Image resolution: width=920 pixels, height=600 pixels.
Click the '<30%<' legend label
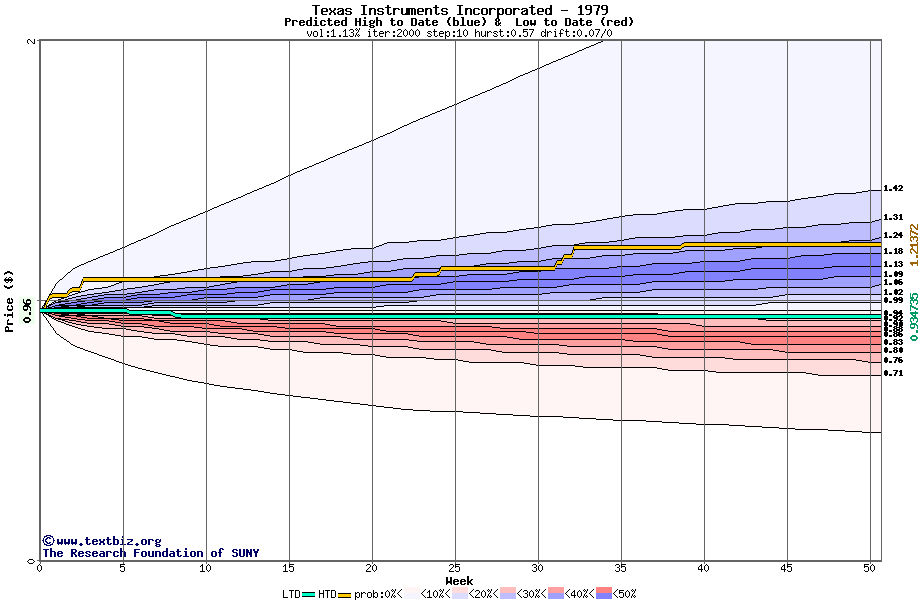coord(532,594)
